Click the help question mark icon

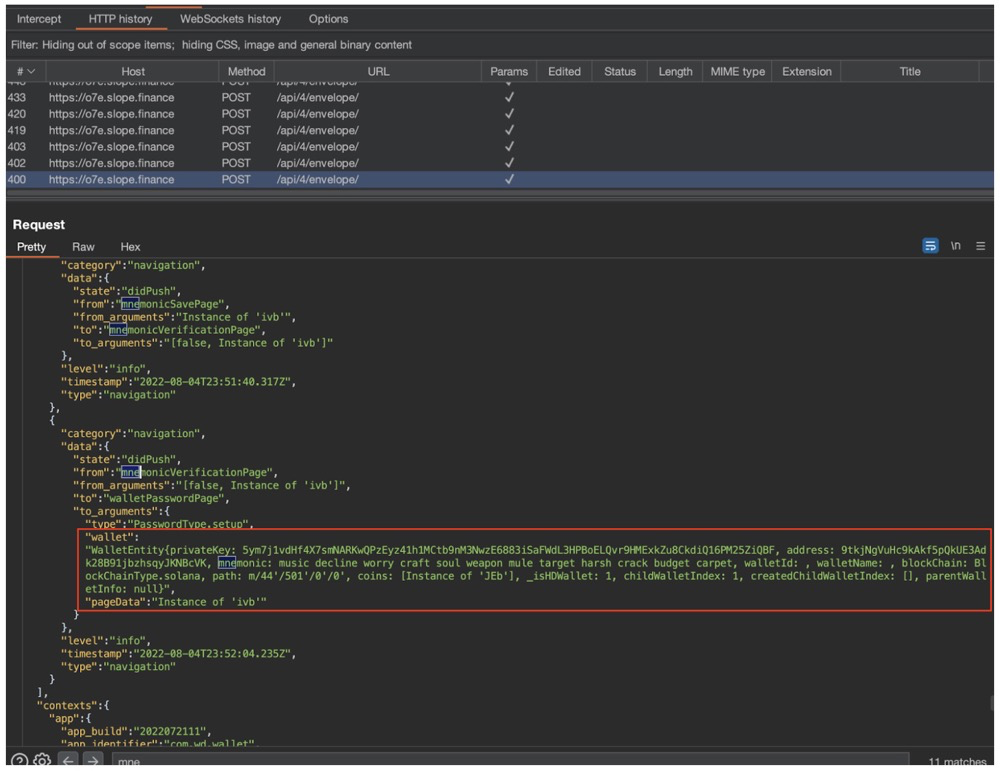pos(20,761)
